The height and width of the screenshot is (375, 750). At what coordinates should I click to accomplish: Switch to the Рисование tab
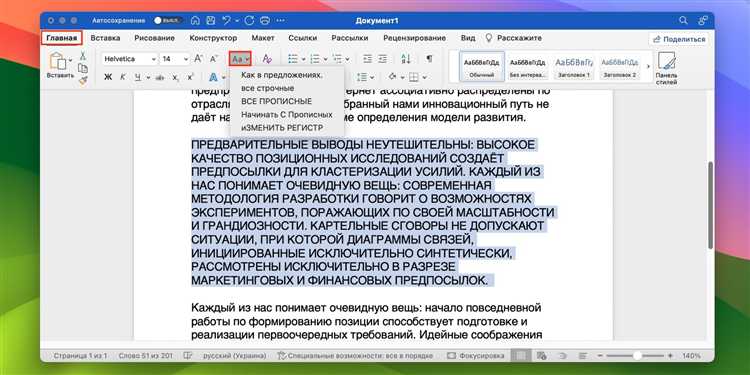point(154,38)
